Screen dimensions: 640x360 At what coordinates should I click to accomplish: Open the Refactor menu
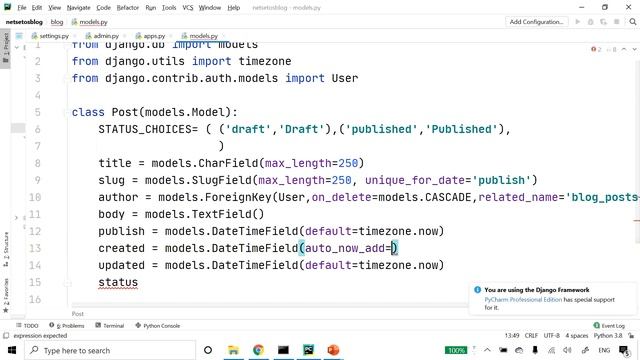point(128,7)
